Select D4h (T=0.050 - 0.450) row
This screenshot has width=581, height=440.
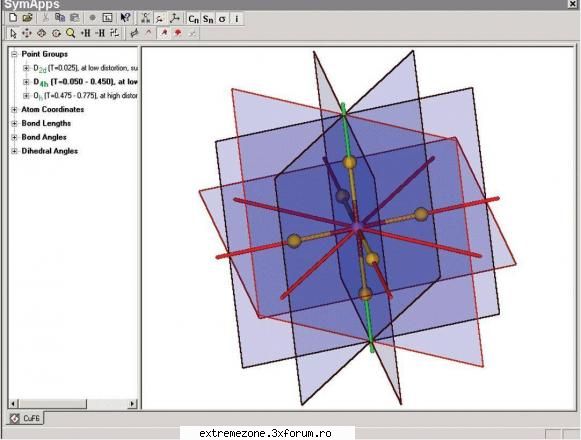point(85,82)
